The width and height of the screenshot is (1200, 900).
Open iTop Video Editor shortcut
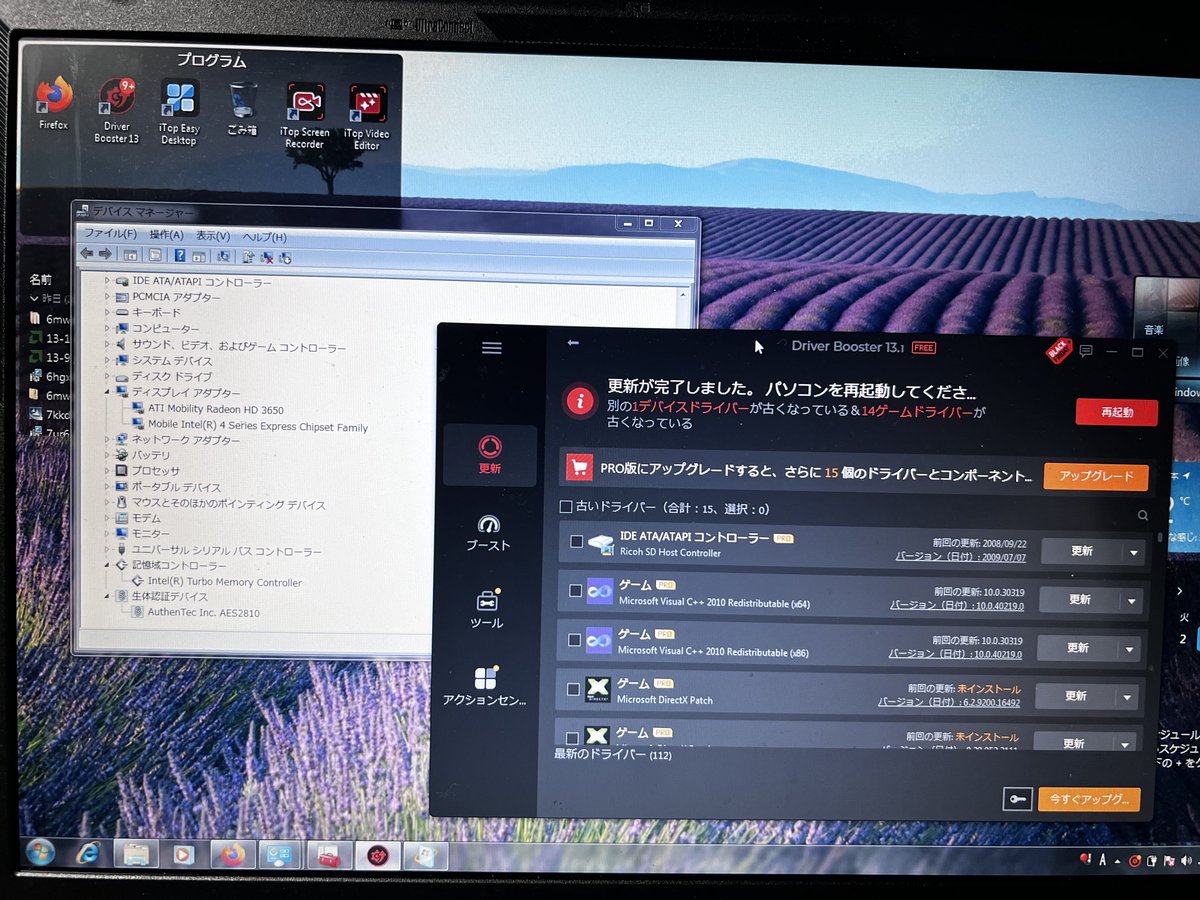point(367,117)
